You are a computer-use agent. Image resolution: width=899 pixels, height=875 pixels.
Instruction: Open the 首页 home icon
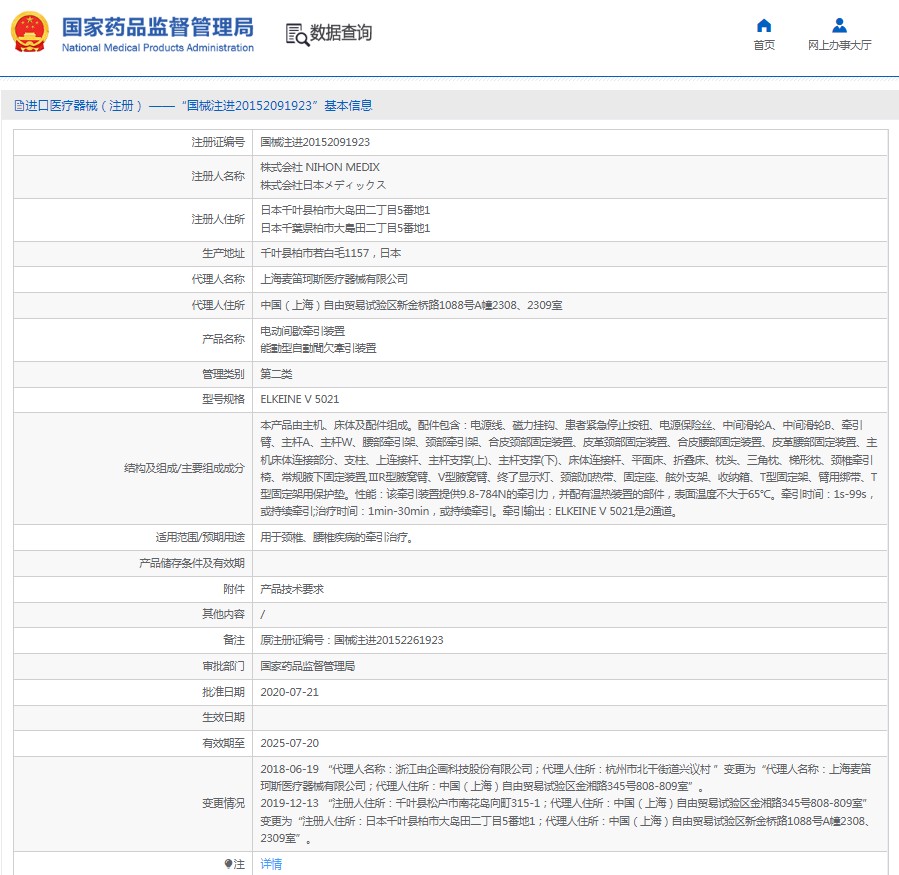[764, 26]
